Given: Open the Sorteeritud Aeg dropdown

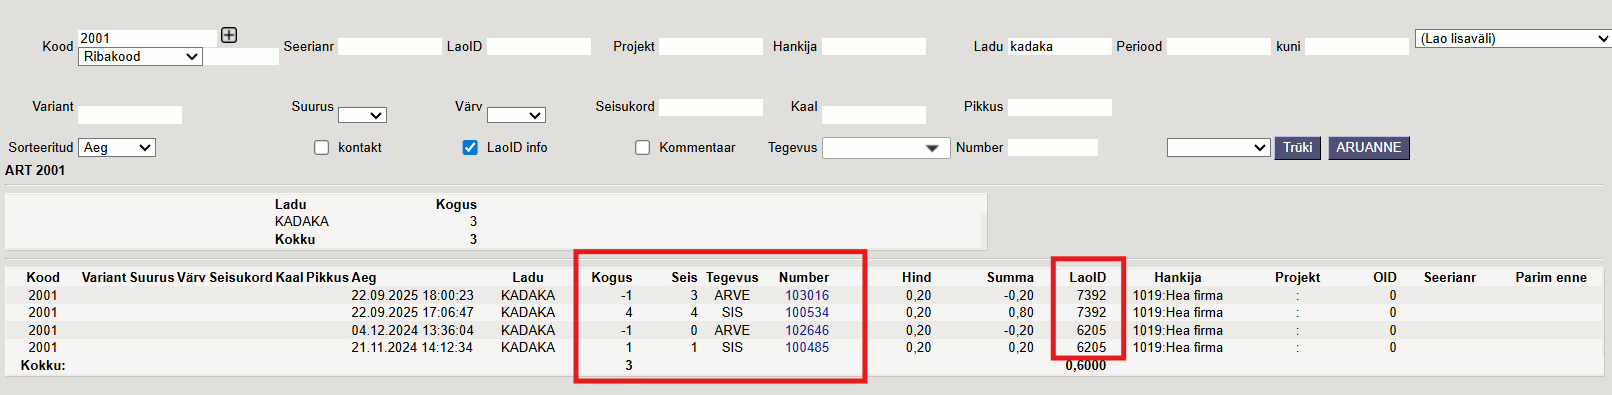Looking at the screenshot, I should (117, 147).
